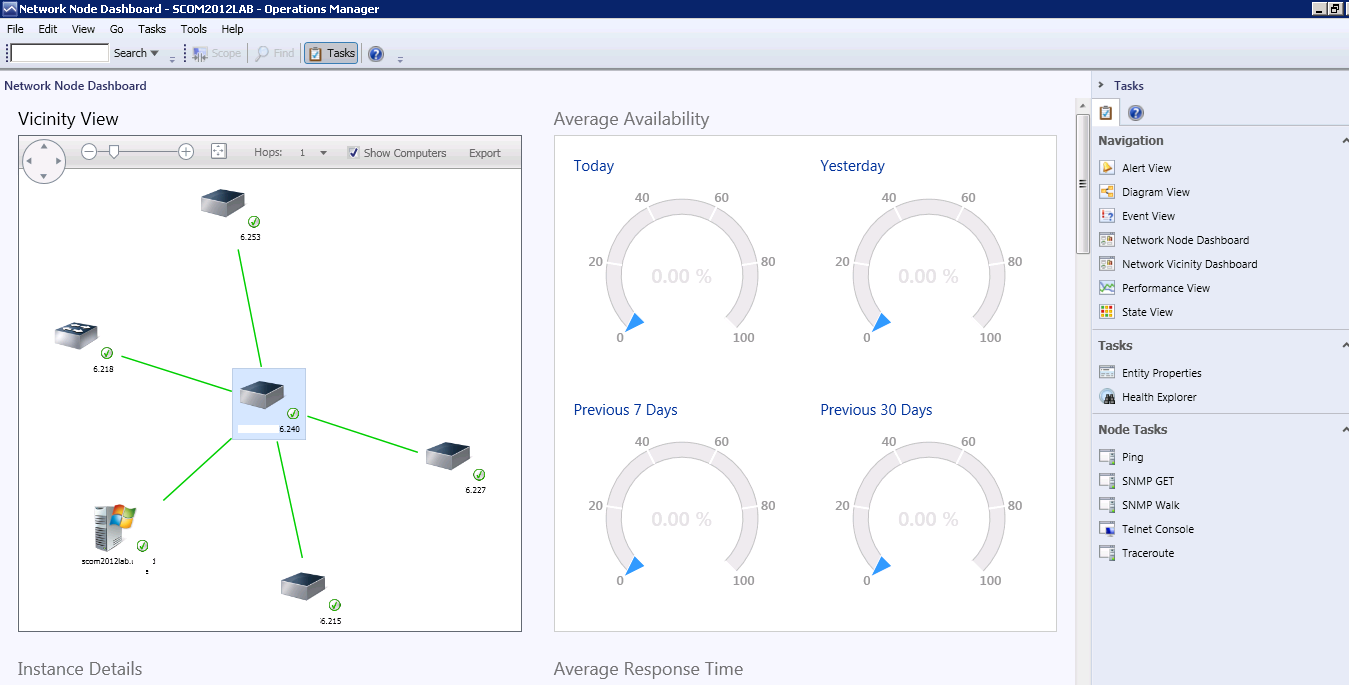This screenshot has height=685, width=1349.
Task: Click the Previous 7 Days heading
Action: pos(625,410)
